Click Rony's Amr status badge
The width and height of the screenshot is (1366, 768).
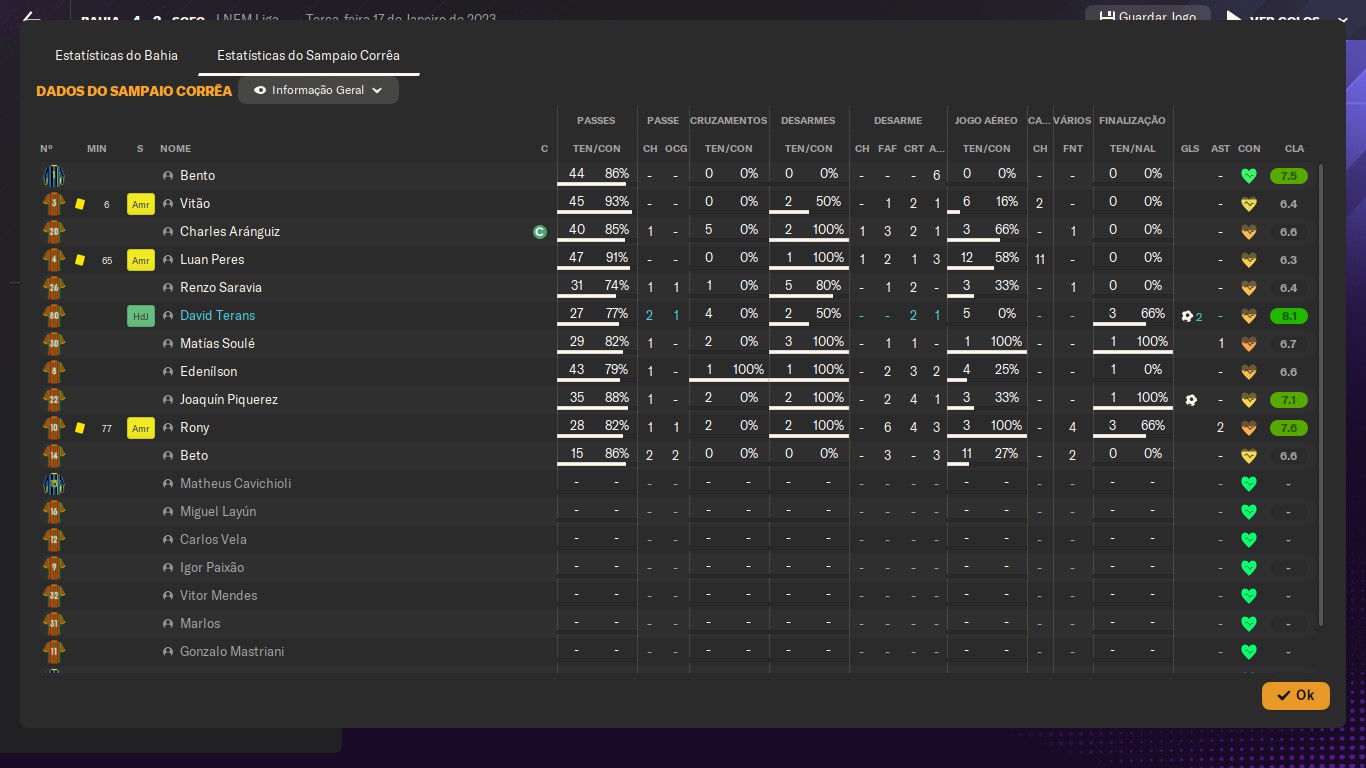point(141,429)
